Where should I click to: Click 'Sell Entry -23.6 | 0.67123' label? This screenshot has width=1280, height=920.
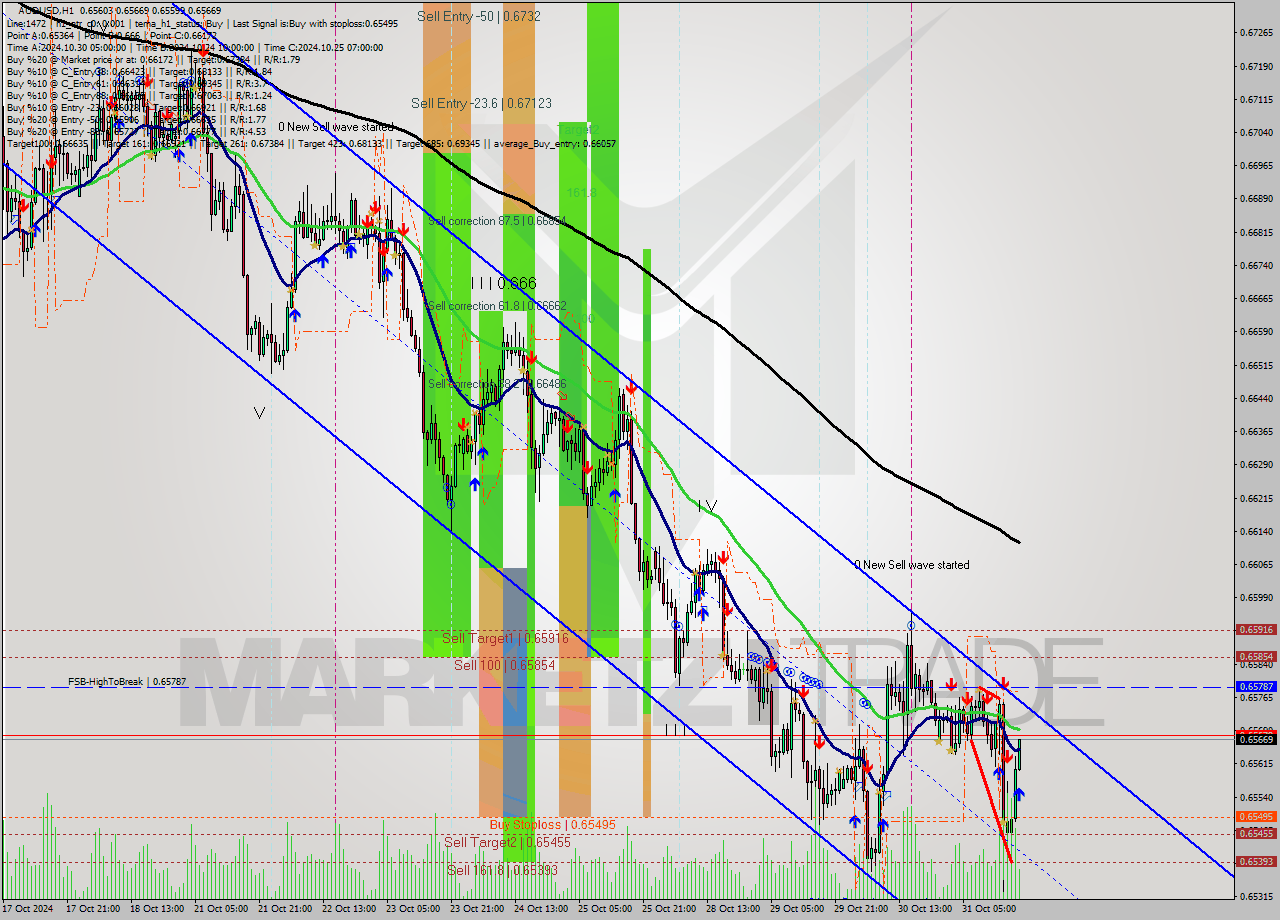click(481, 103)
